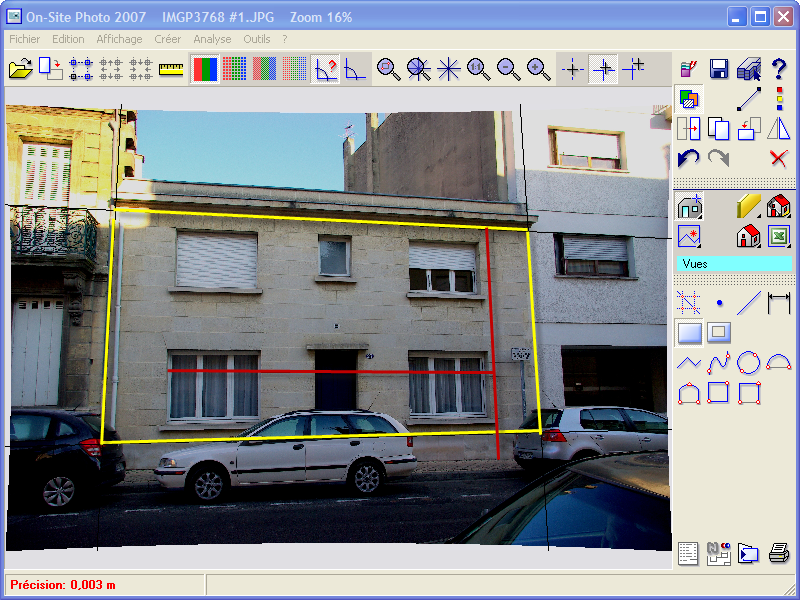800x600 pixels.
Task: Select the dimension measurement tool
Action: pos(779,303)
